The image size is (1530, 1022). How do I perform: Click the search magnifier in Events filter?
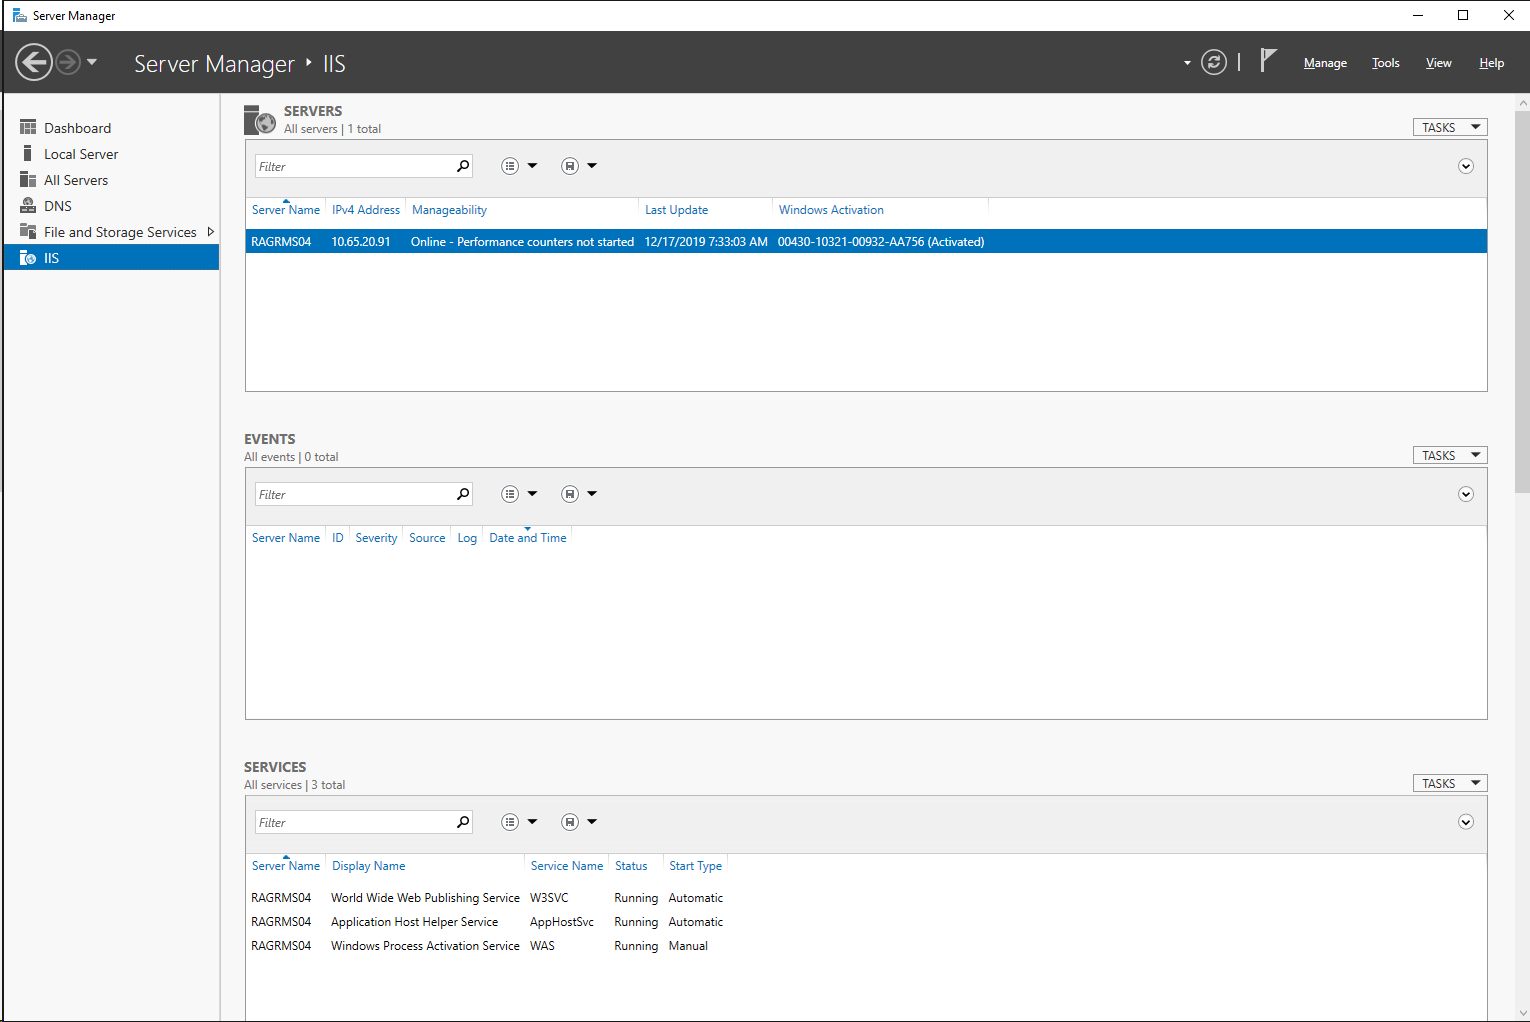tap(463, 494)
